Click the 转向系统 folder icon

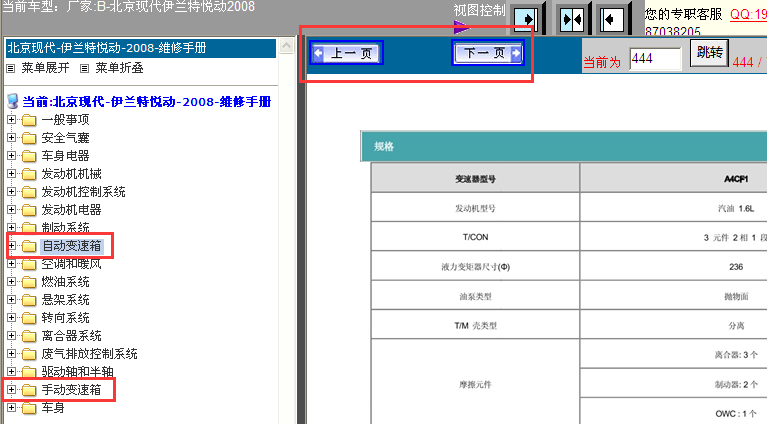29,318
